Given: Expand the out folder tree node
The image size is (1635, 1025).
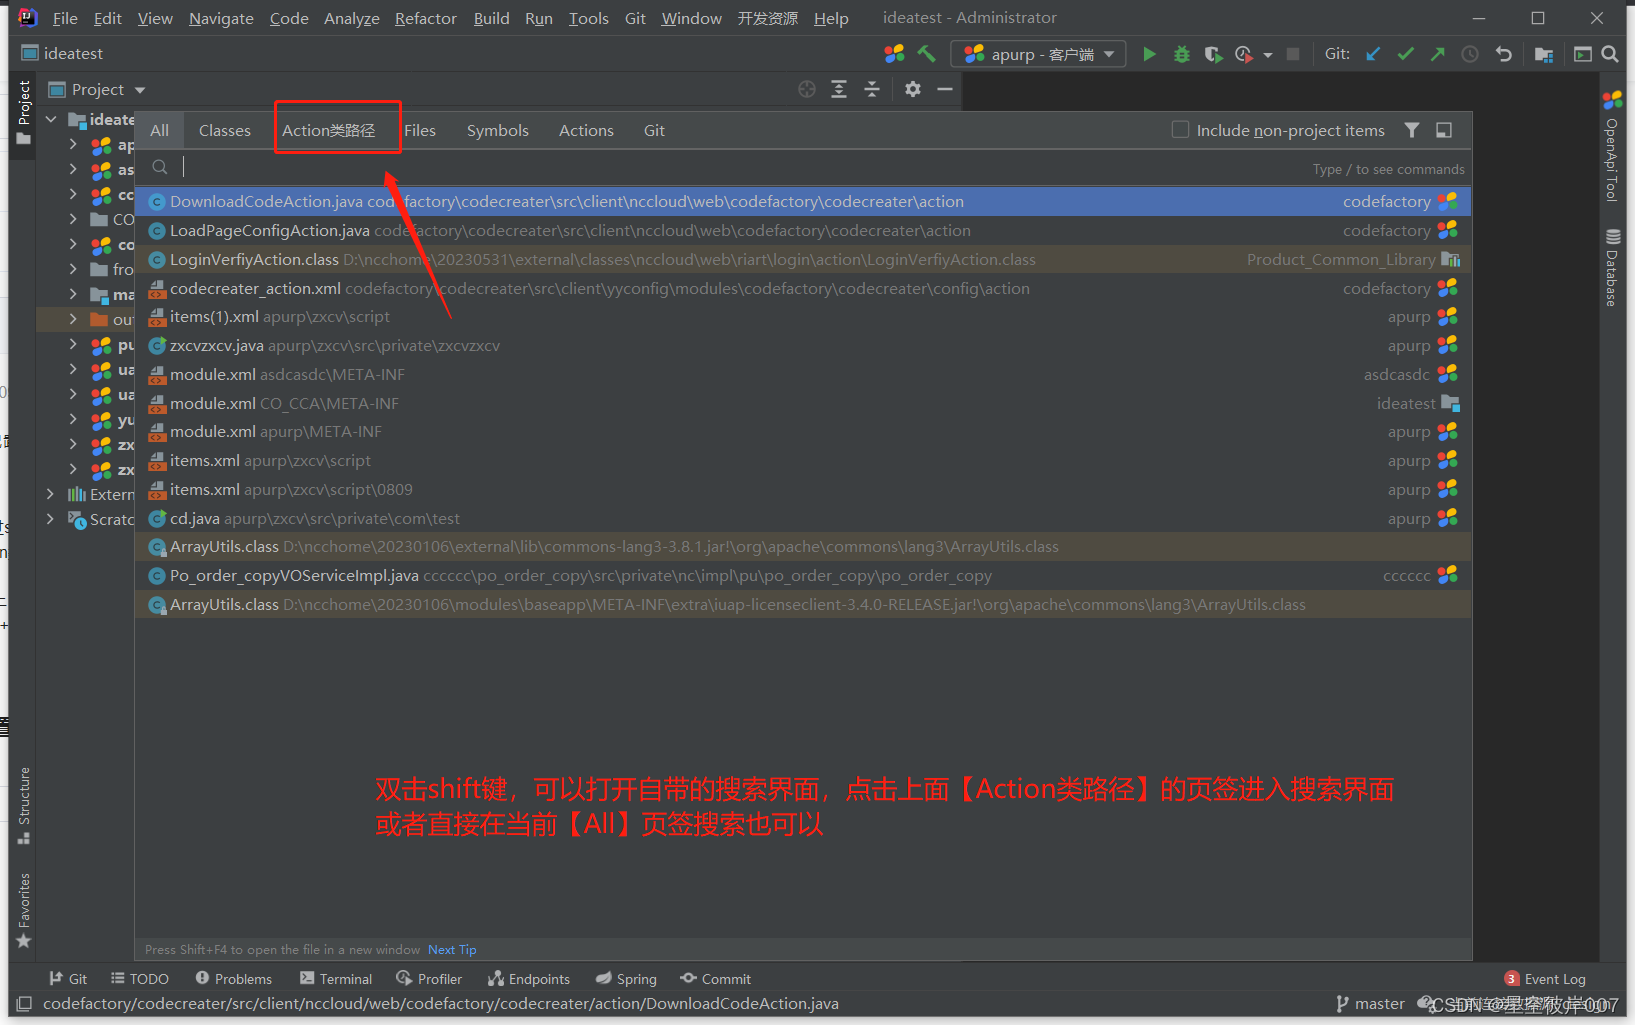Looking at the screenshot, I should 73,319.
